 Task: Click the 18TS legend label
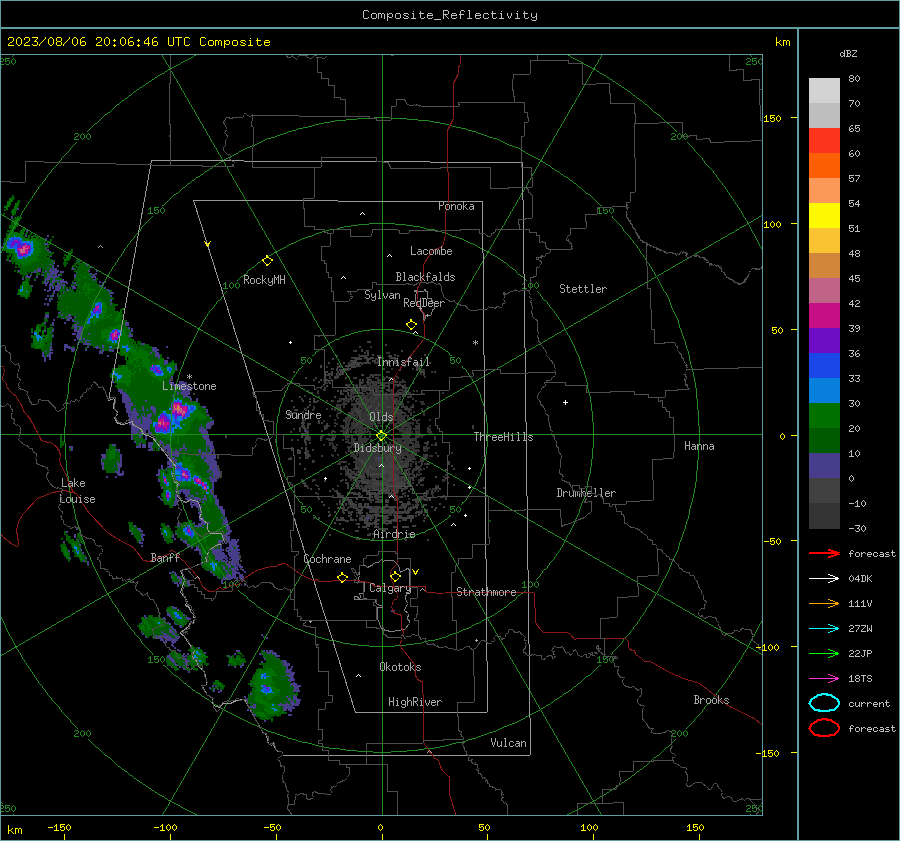pyautogui.click(x=860, y=679)
